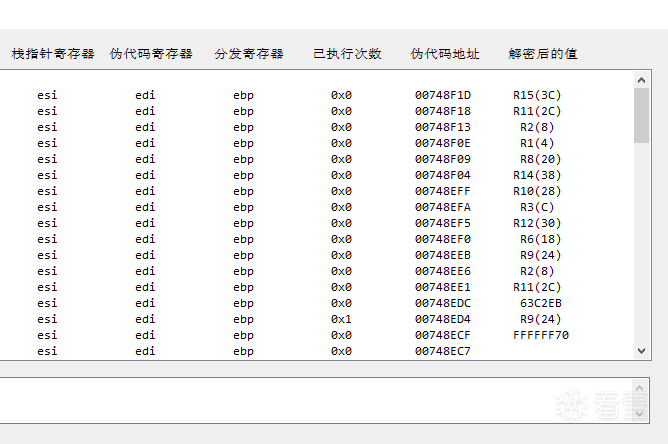Click esi in row 00748EDC

click(47, 303)
